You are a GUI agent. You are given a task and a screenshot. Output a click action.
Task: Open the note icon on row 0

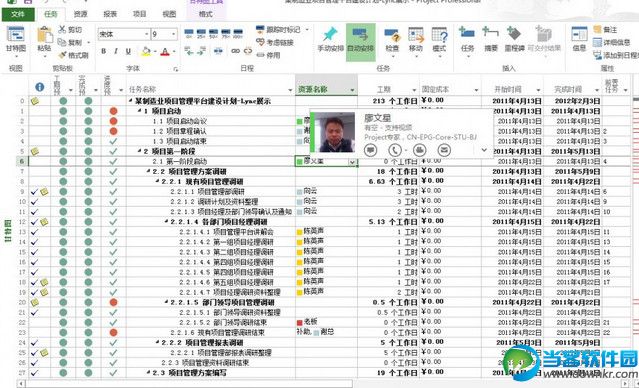click(35, 100)
